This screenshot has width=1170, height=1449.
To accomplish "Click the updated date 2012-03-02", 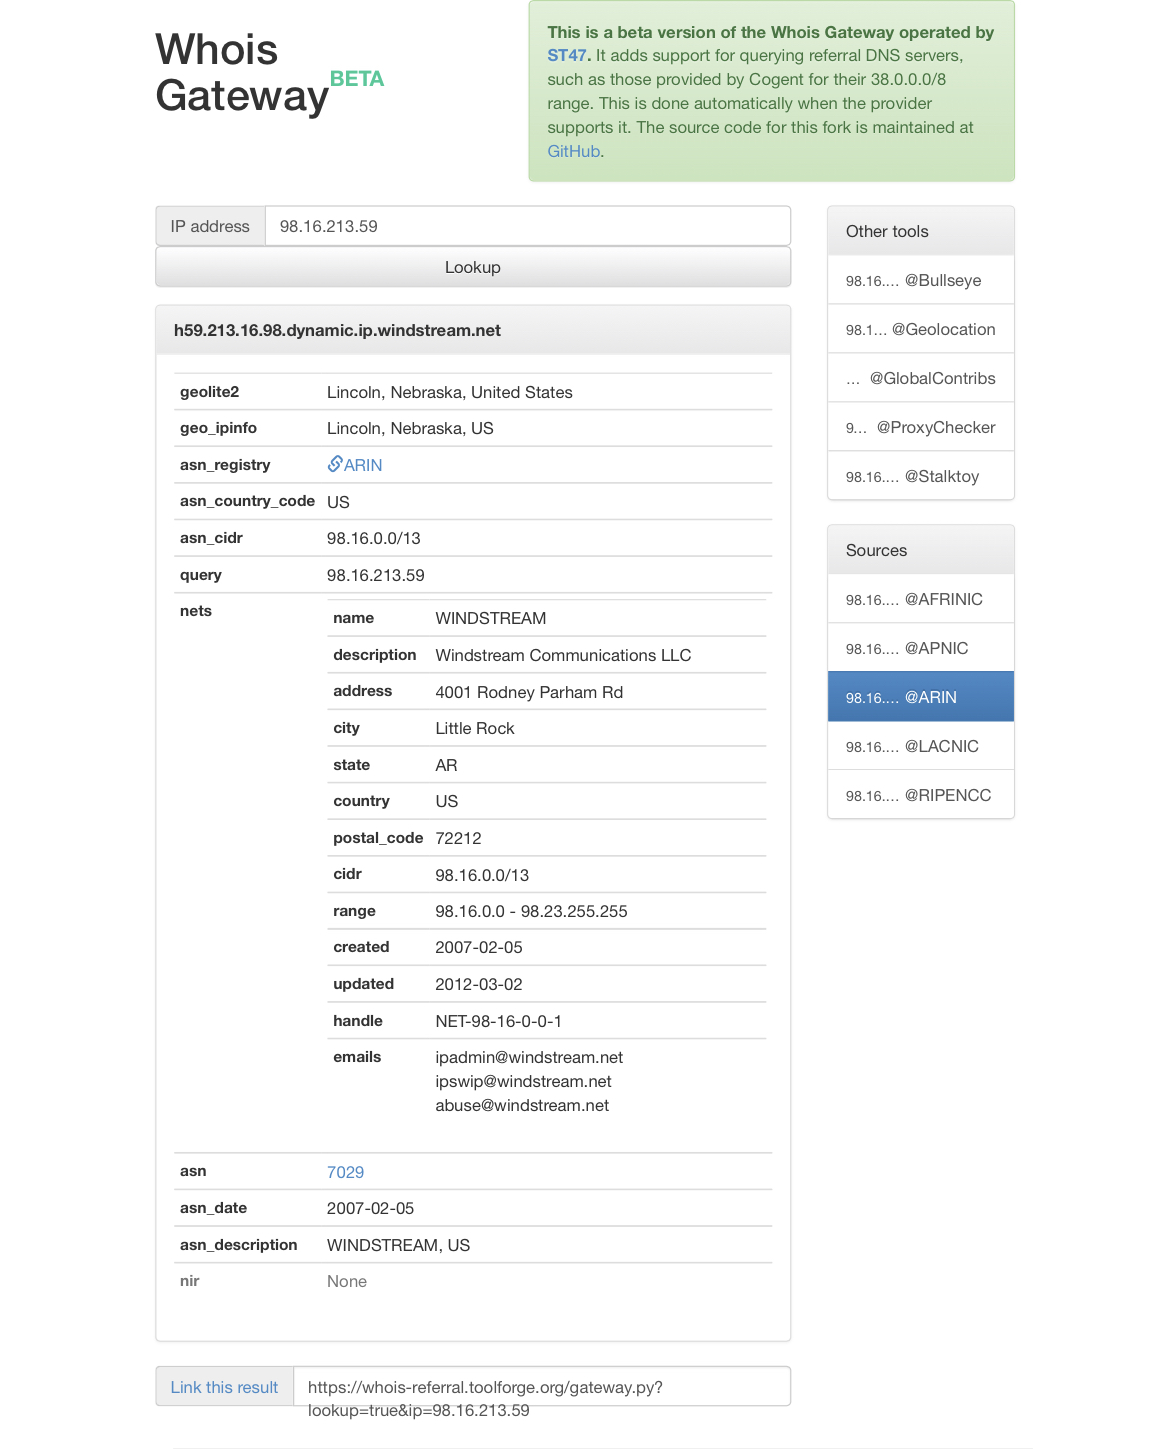I will 479,984.
